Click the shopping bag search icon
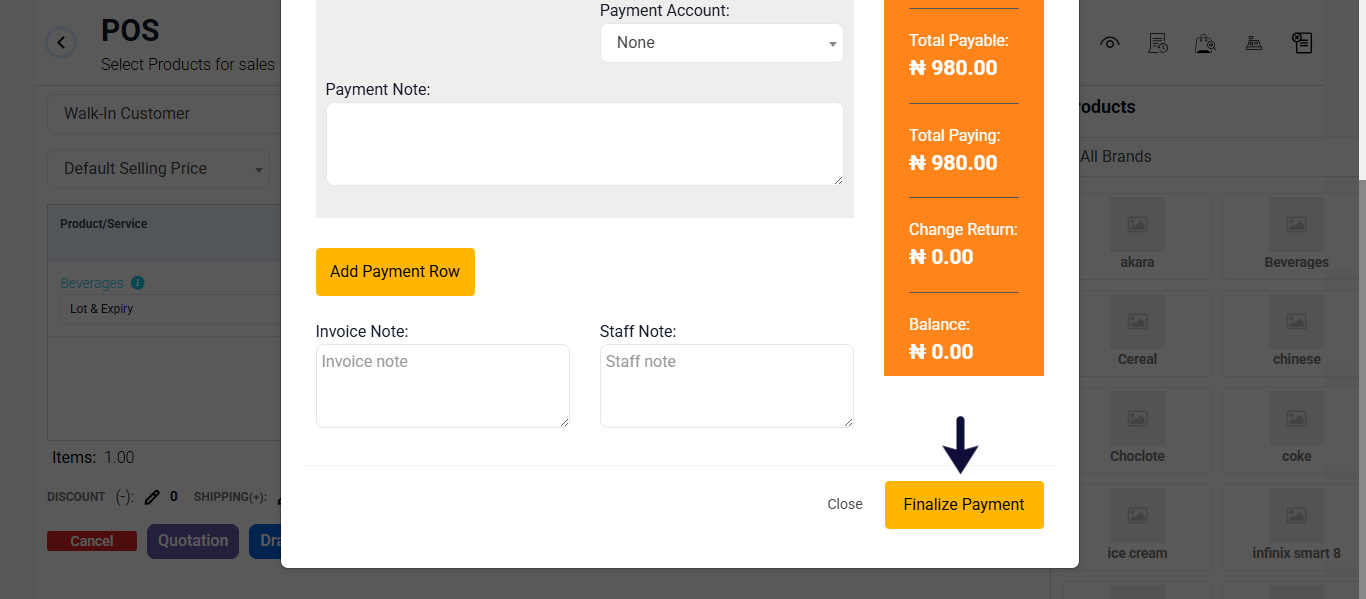This screenshot has width=1366, height=599. click(1205, 43)
